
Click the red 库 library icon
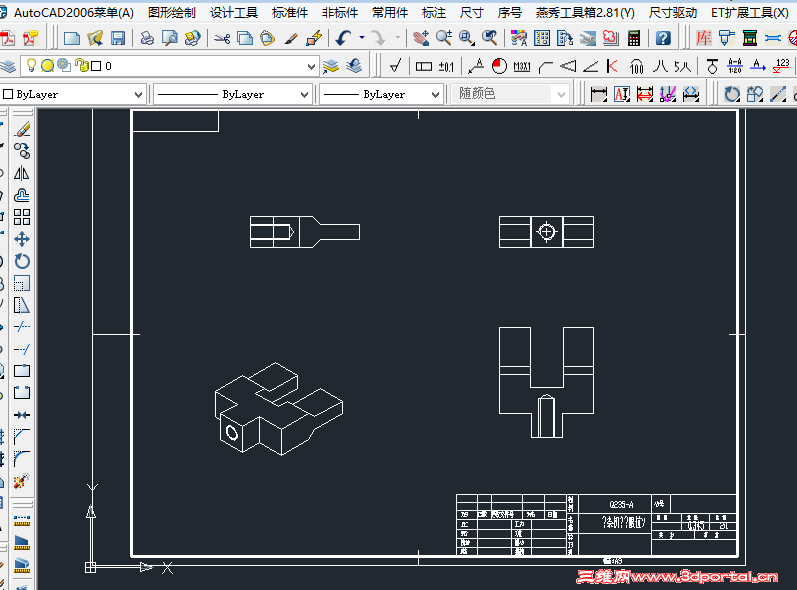tap(704, 38)
